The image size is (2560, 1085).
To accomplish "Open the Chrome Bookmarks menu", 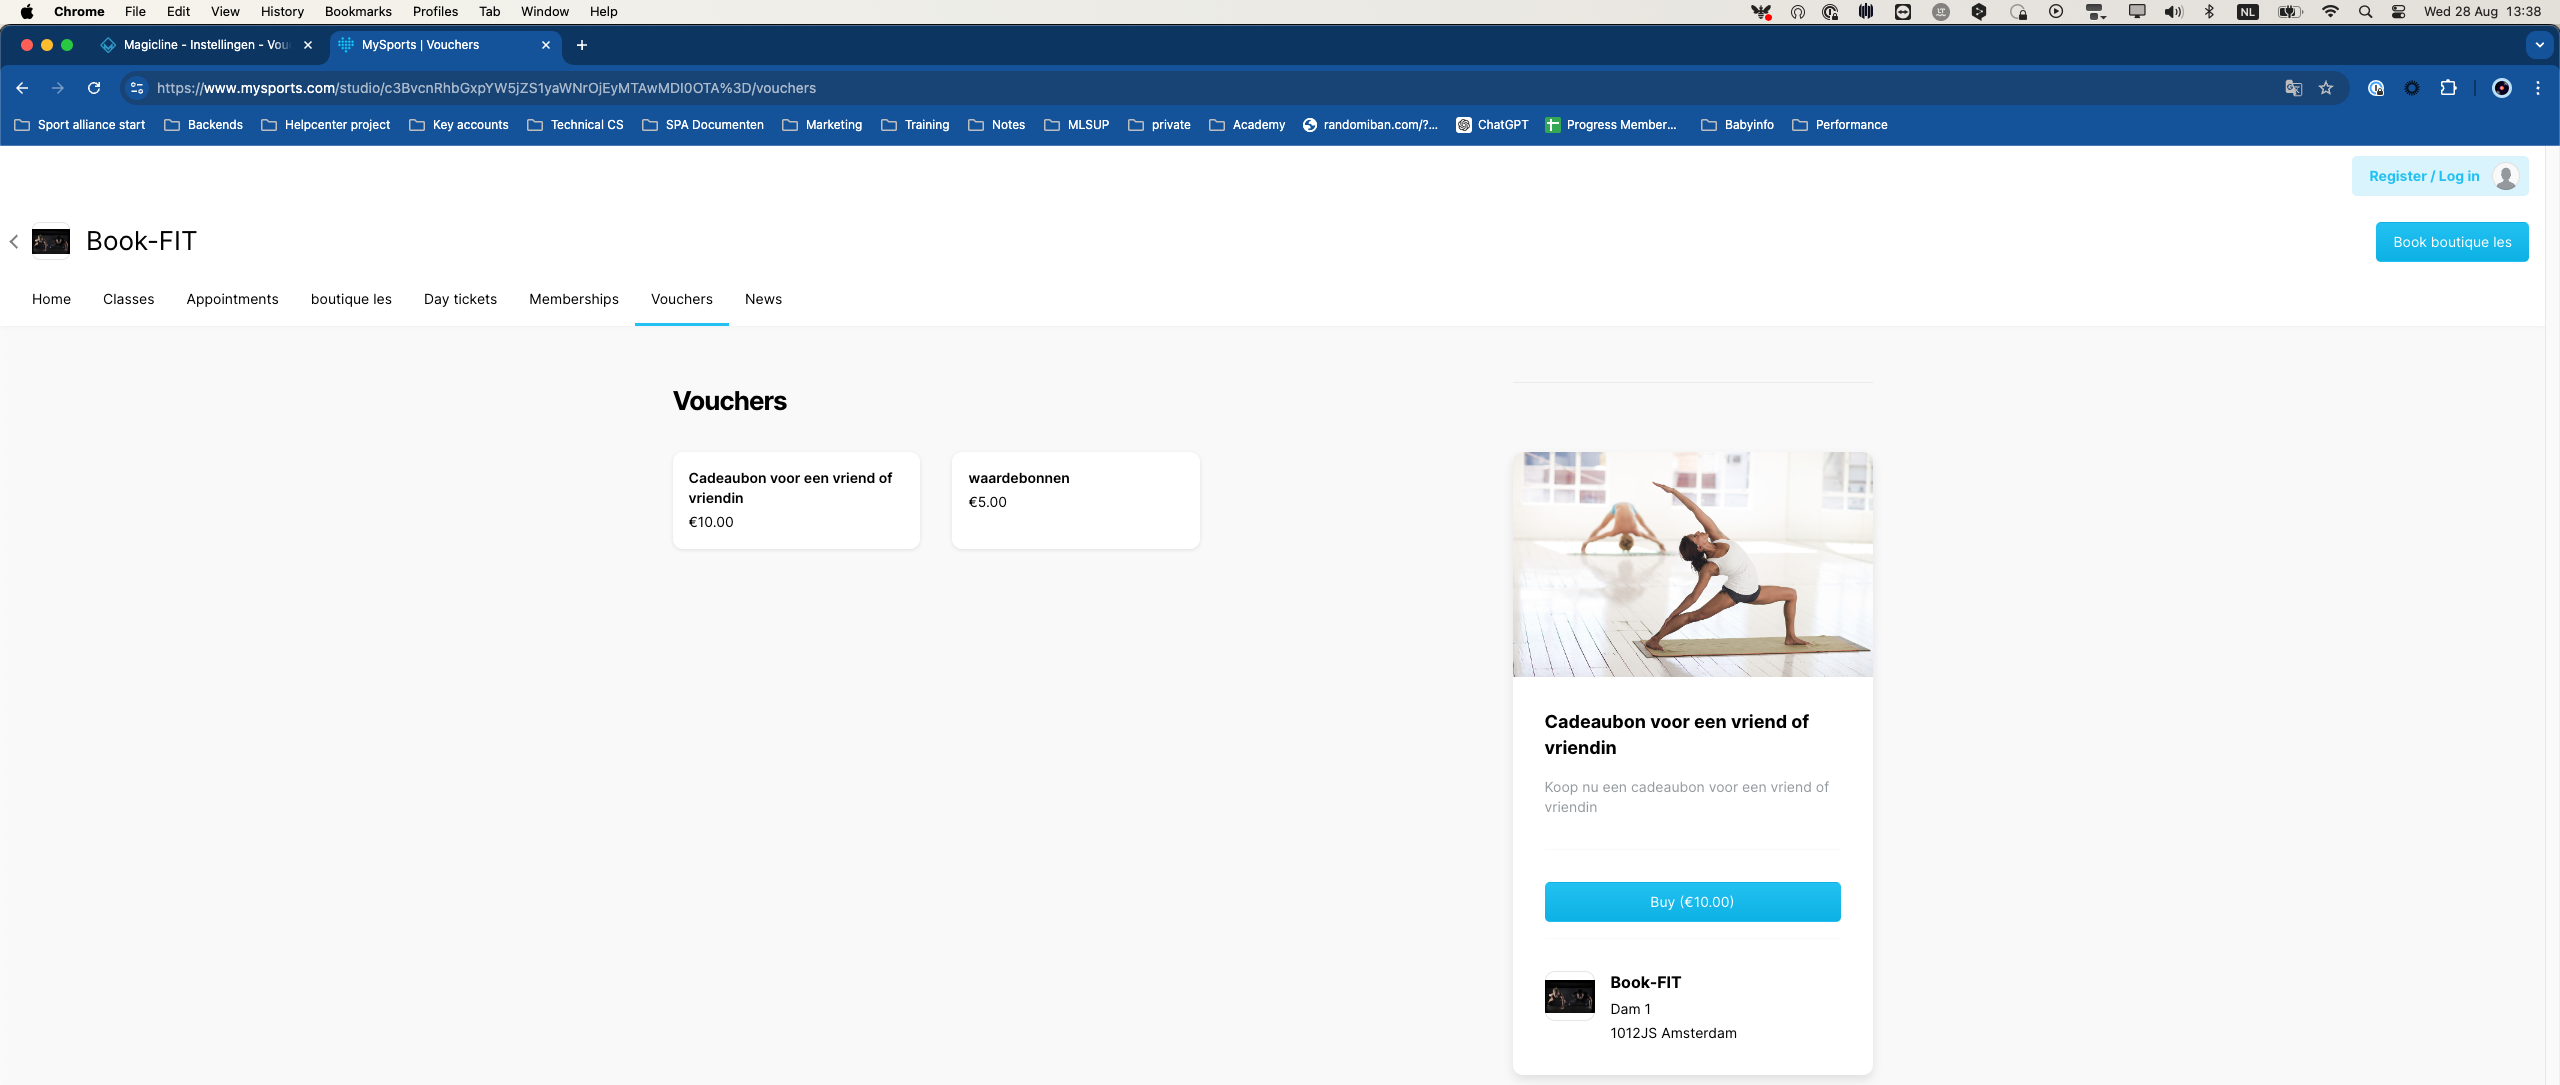I will tap(358, 12).
